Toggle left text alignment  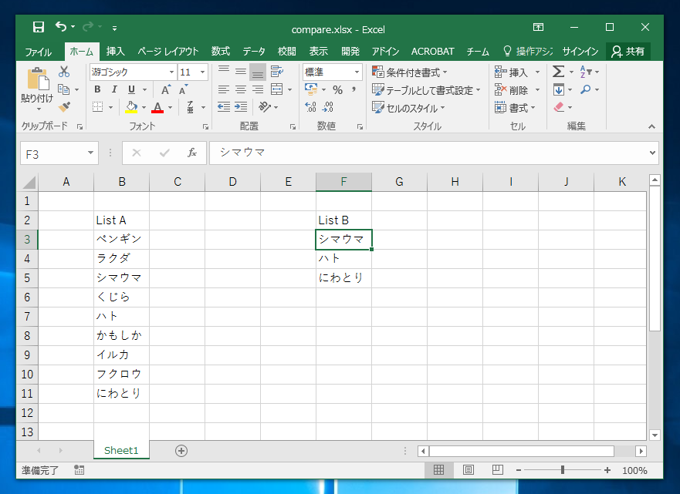pos(223,89)
